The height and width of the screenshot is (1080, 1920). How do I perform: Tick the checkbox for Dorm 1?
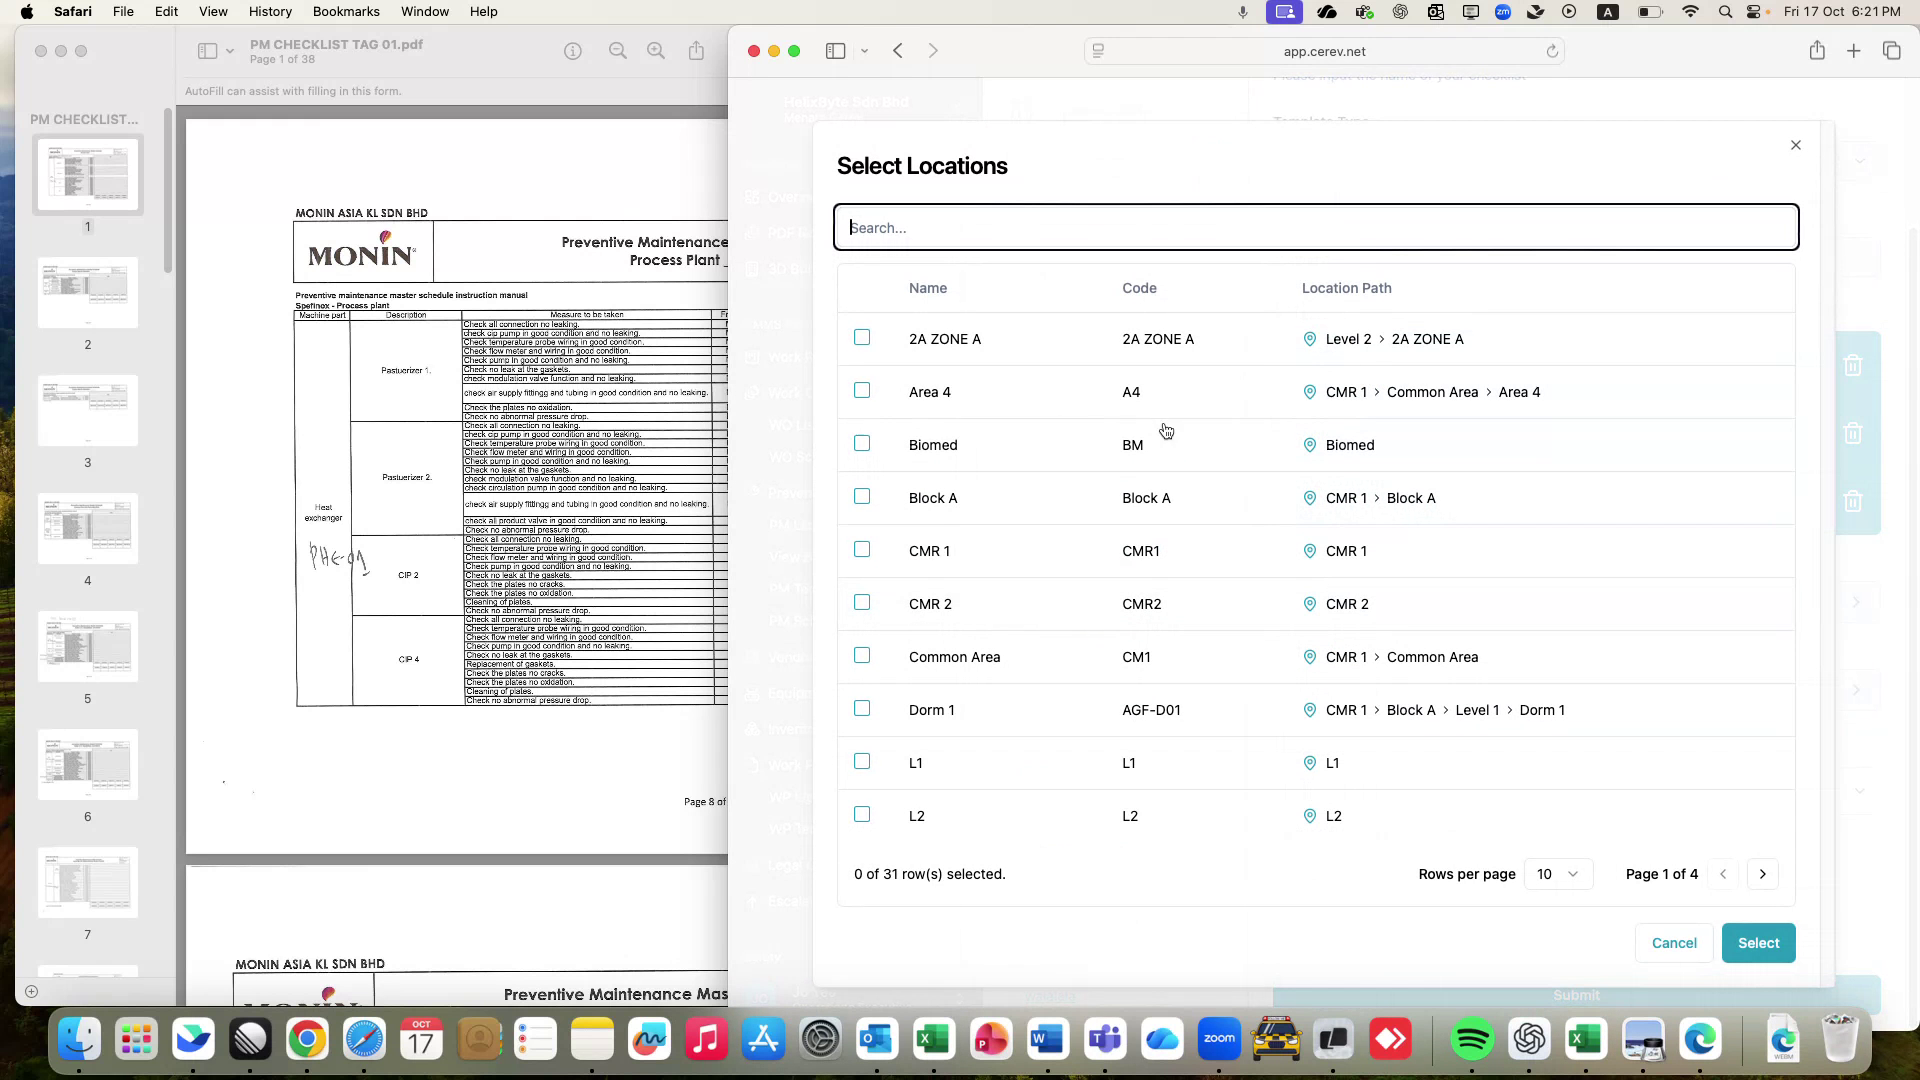coord(862,708)
